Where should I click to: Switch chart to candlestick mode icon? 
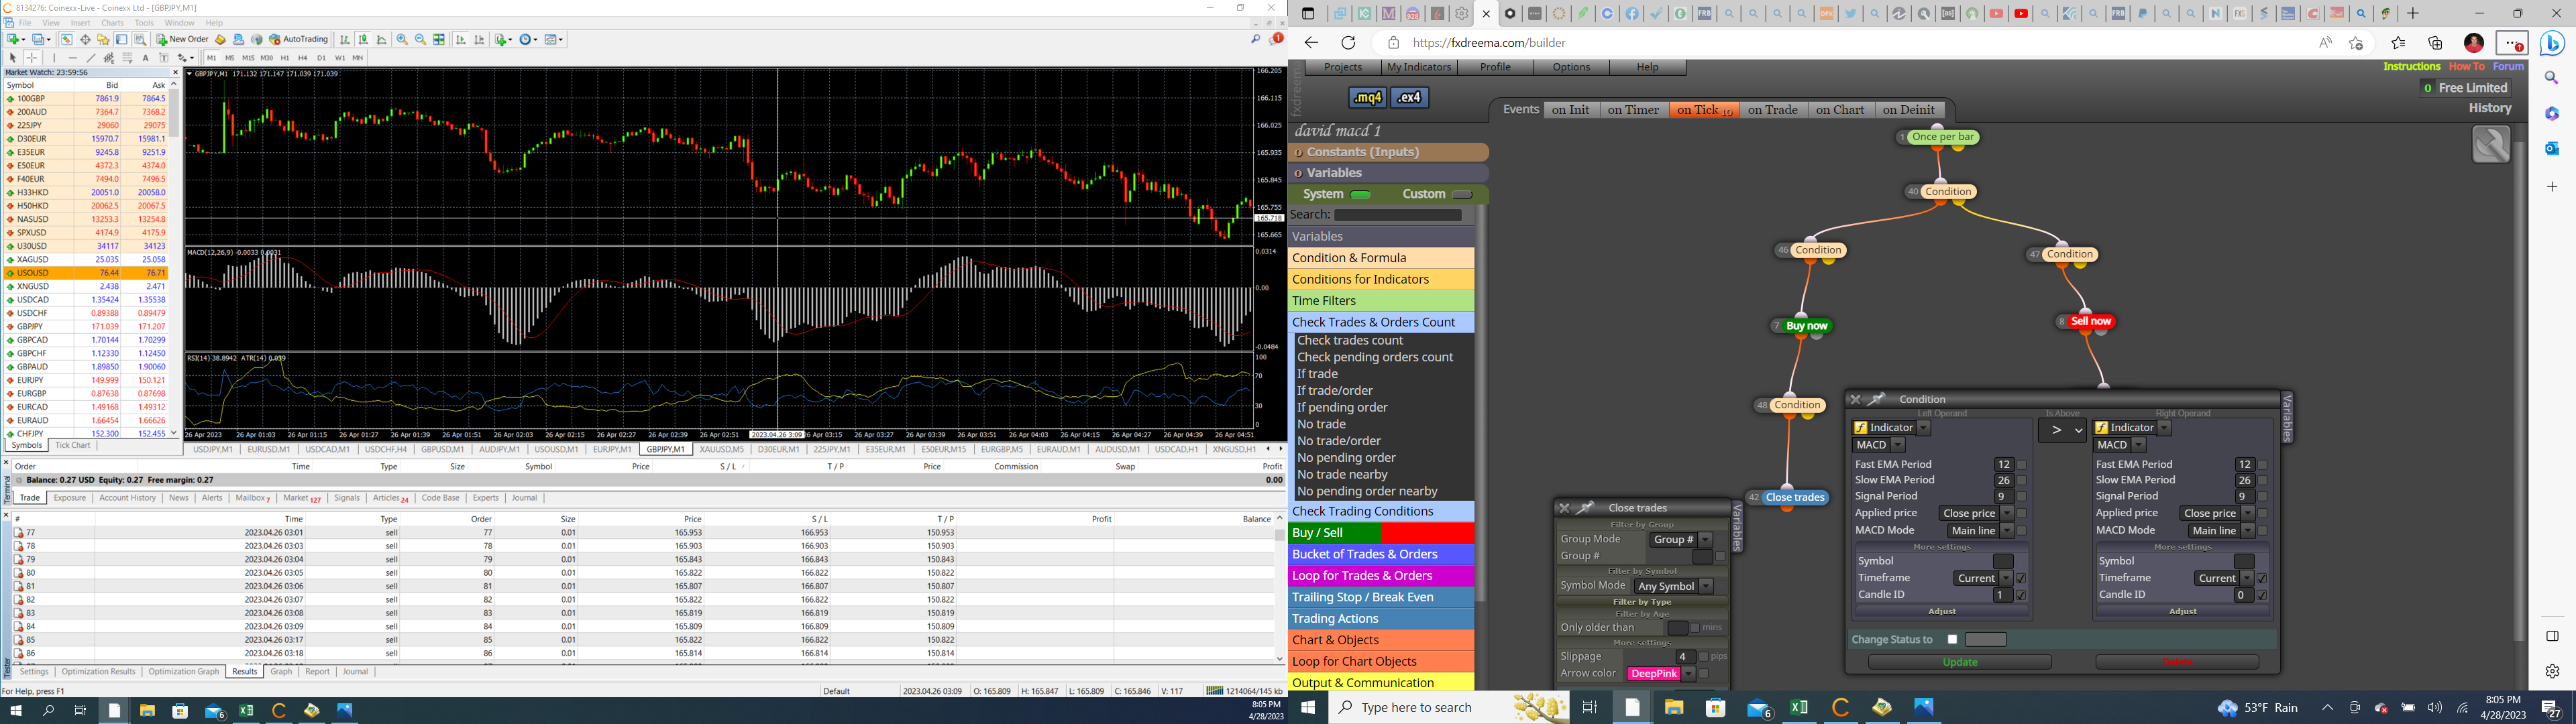pos(363,39)
